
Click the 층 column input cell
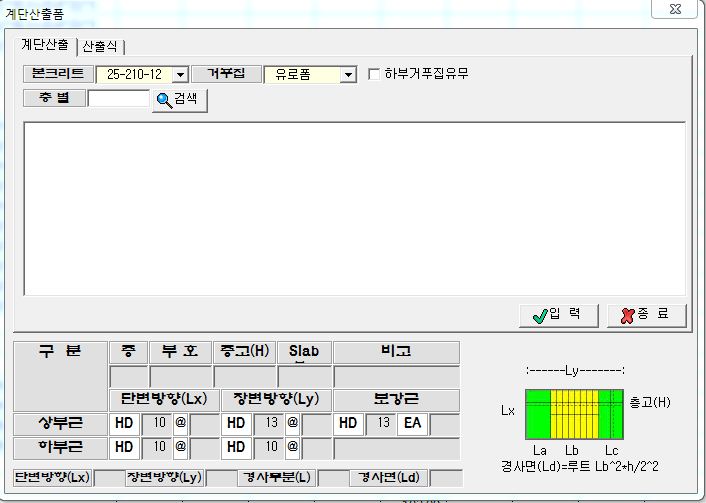click(129, 376)
